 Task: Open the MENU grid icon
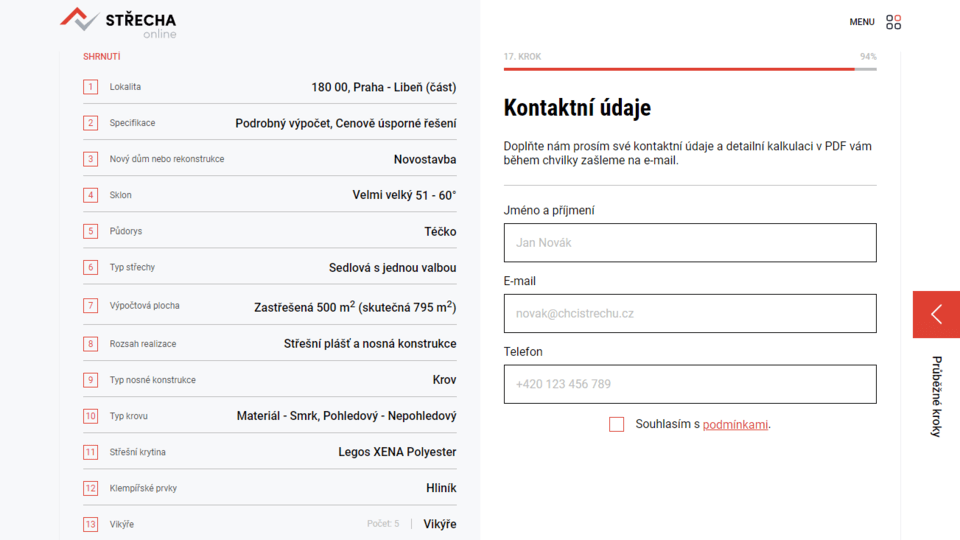(893, 22)
